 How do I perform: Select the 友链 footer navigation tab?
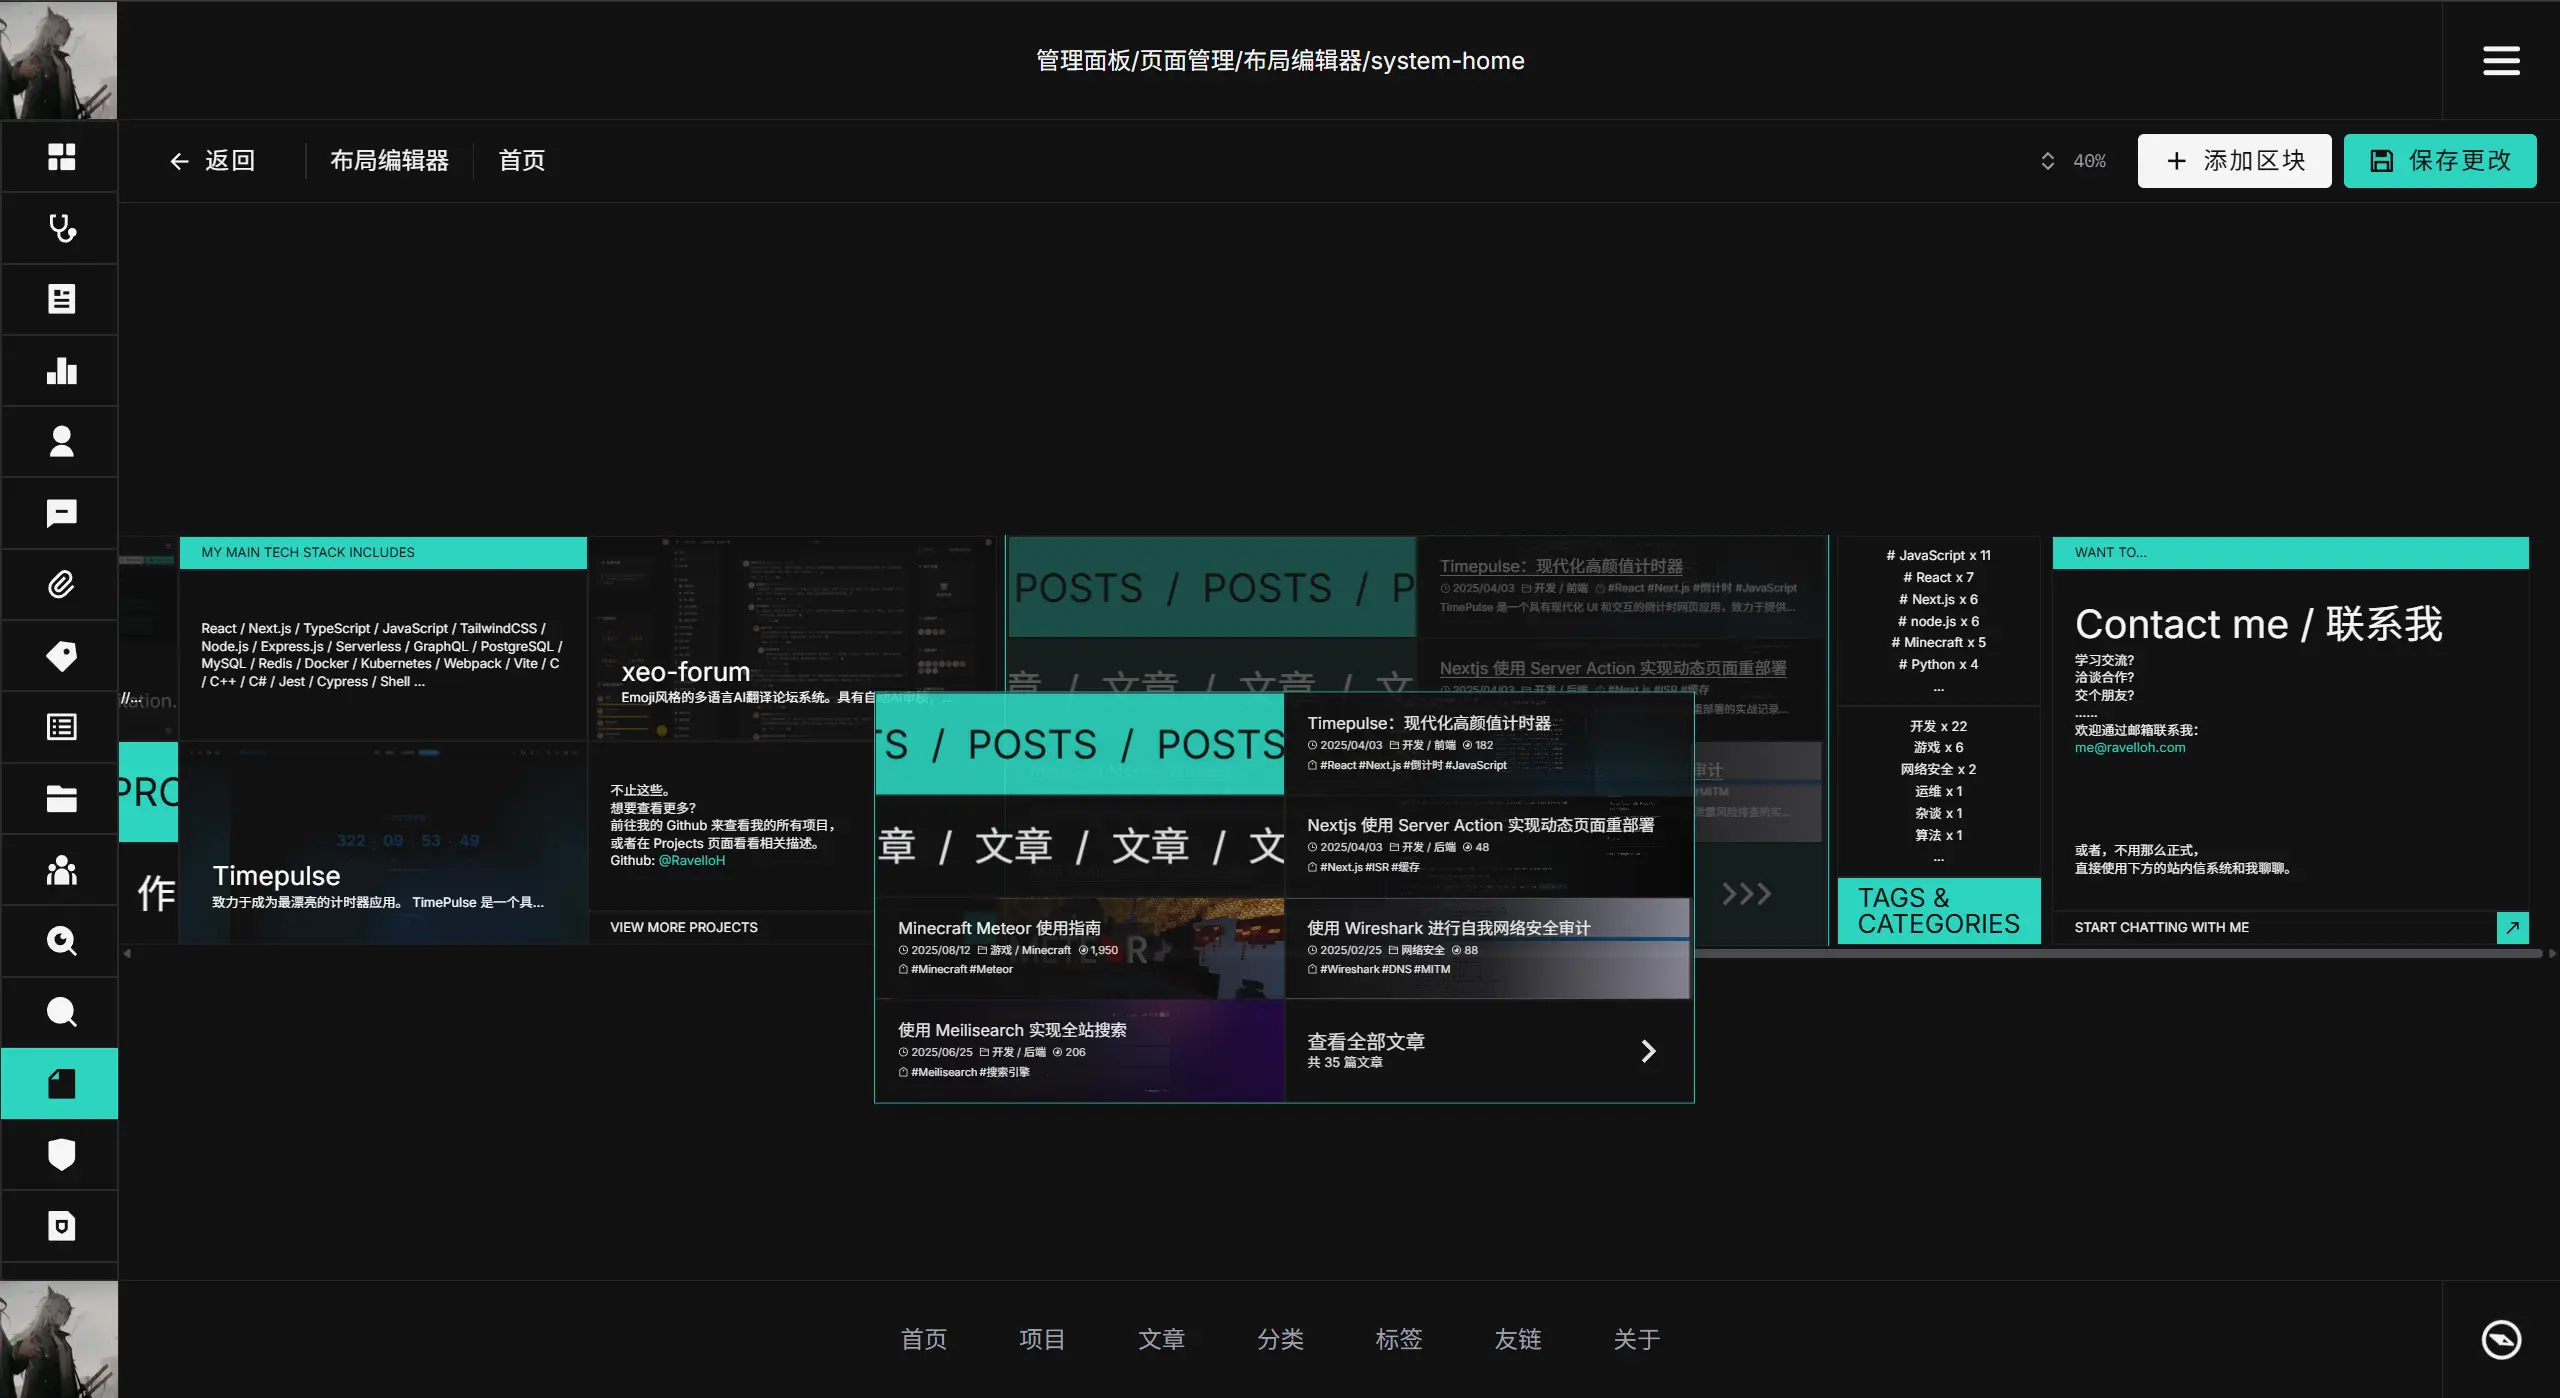coord(1517,1339)
